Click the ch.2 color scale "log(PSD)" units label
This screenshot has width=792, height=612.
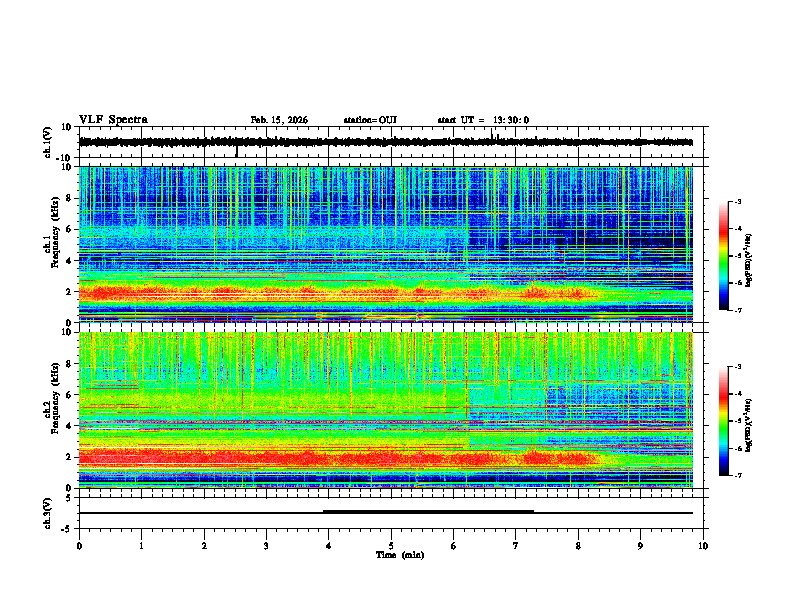[750, 424]
